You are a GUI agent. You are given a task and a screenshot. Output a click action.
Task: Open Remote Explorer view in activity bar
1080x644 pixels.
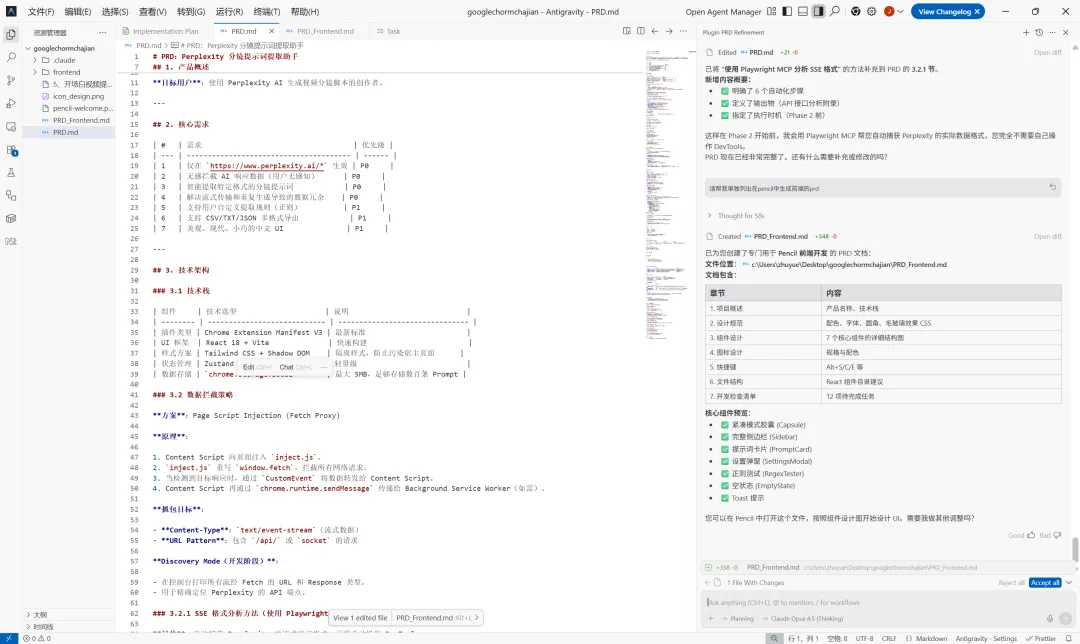(11, 127)
